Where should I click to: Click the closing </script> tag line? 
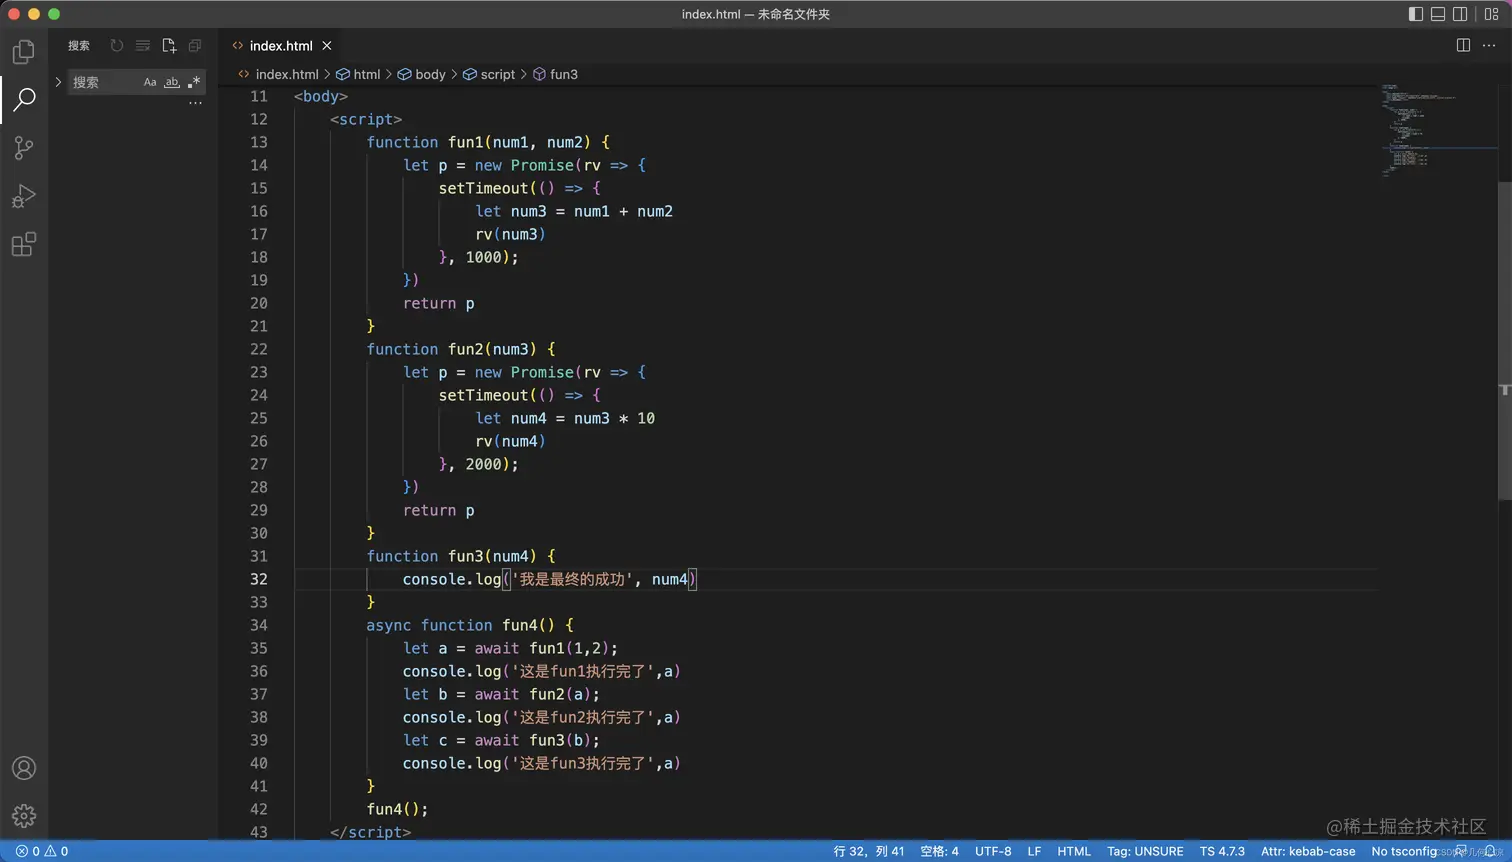370,832
